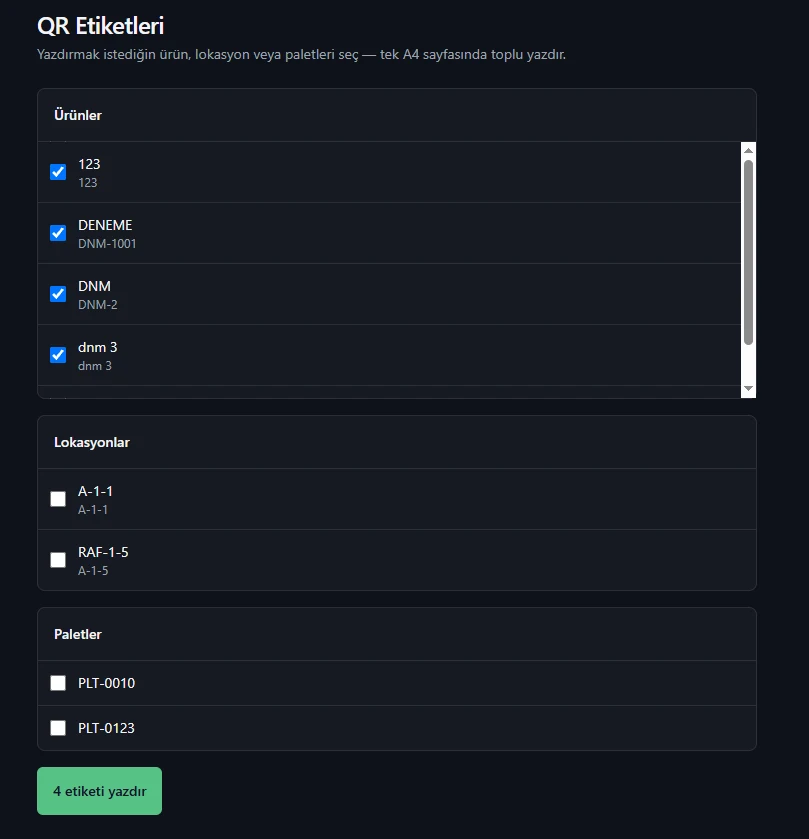Click the DNM-1001 product code text
This screenshot has width=809, height=839.
[107, 244]
